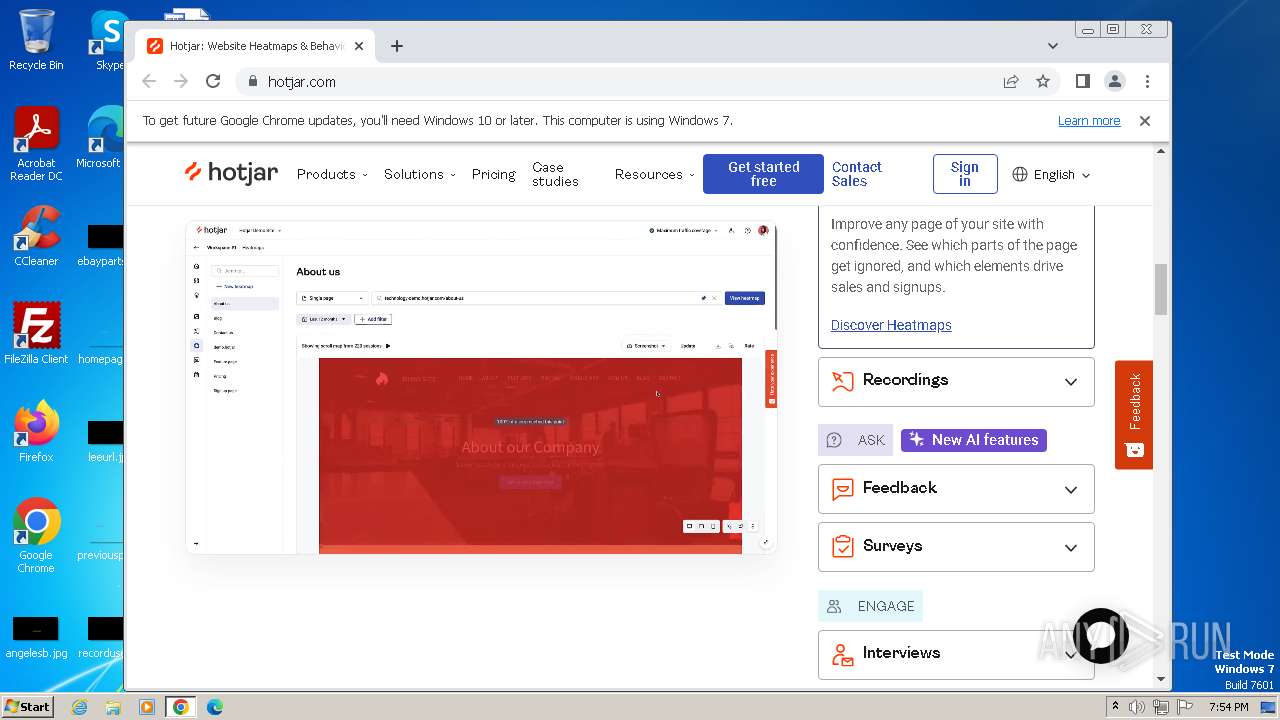Open Microsoft Edge from the taskbar
This screenshot has width=1280, height=720.
pos(215,707)
